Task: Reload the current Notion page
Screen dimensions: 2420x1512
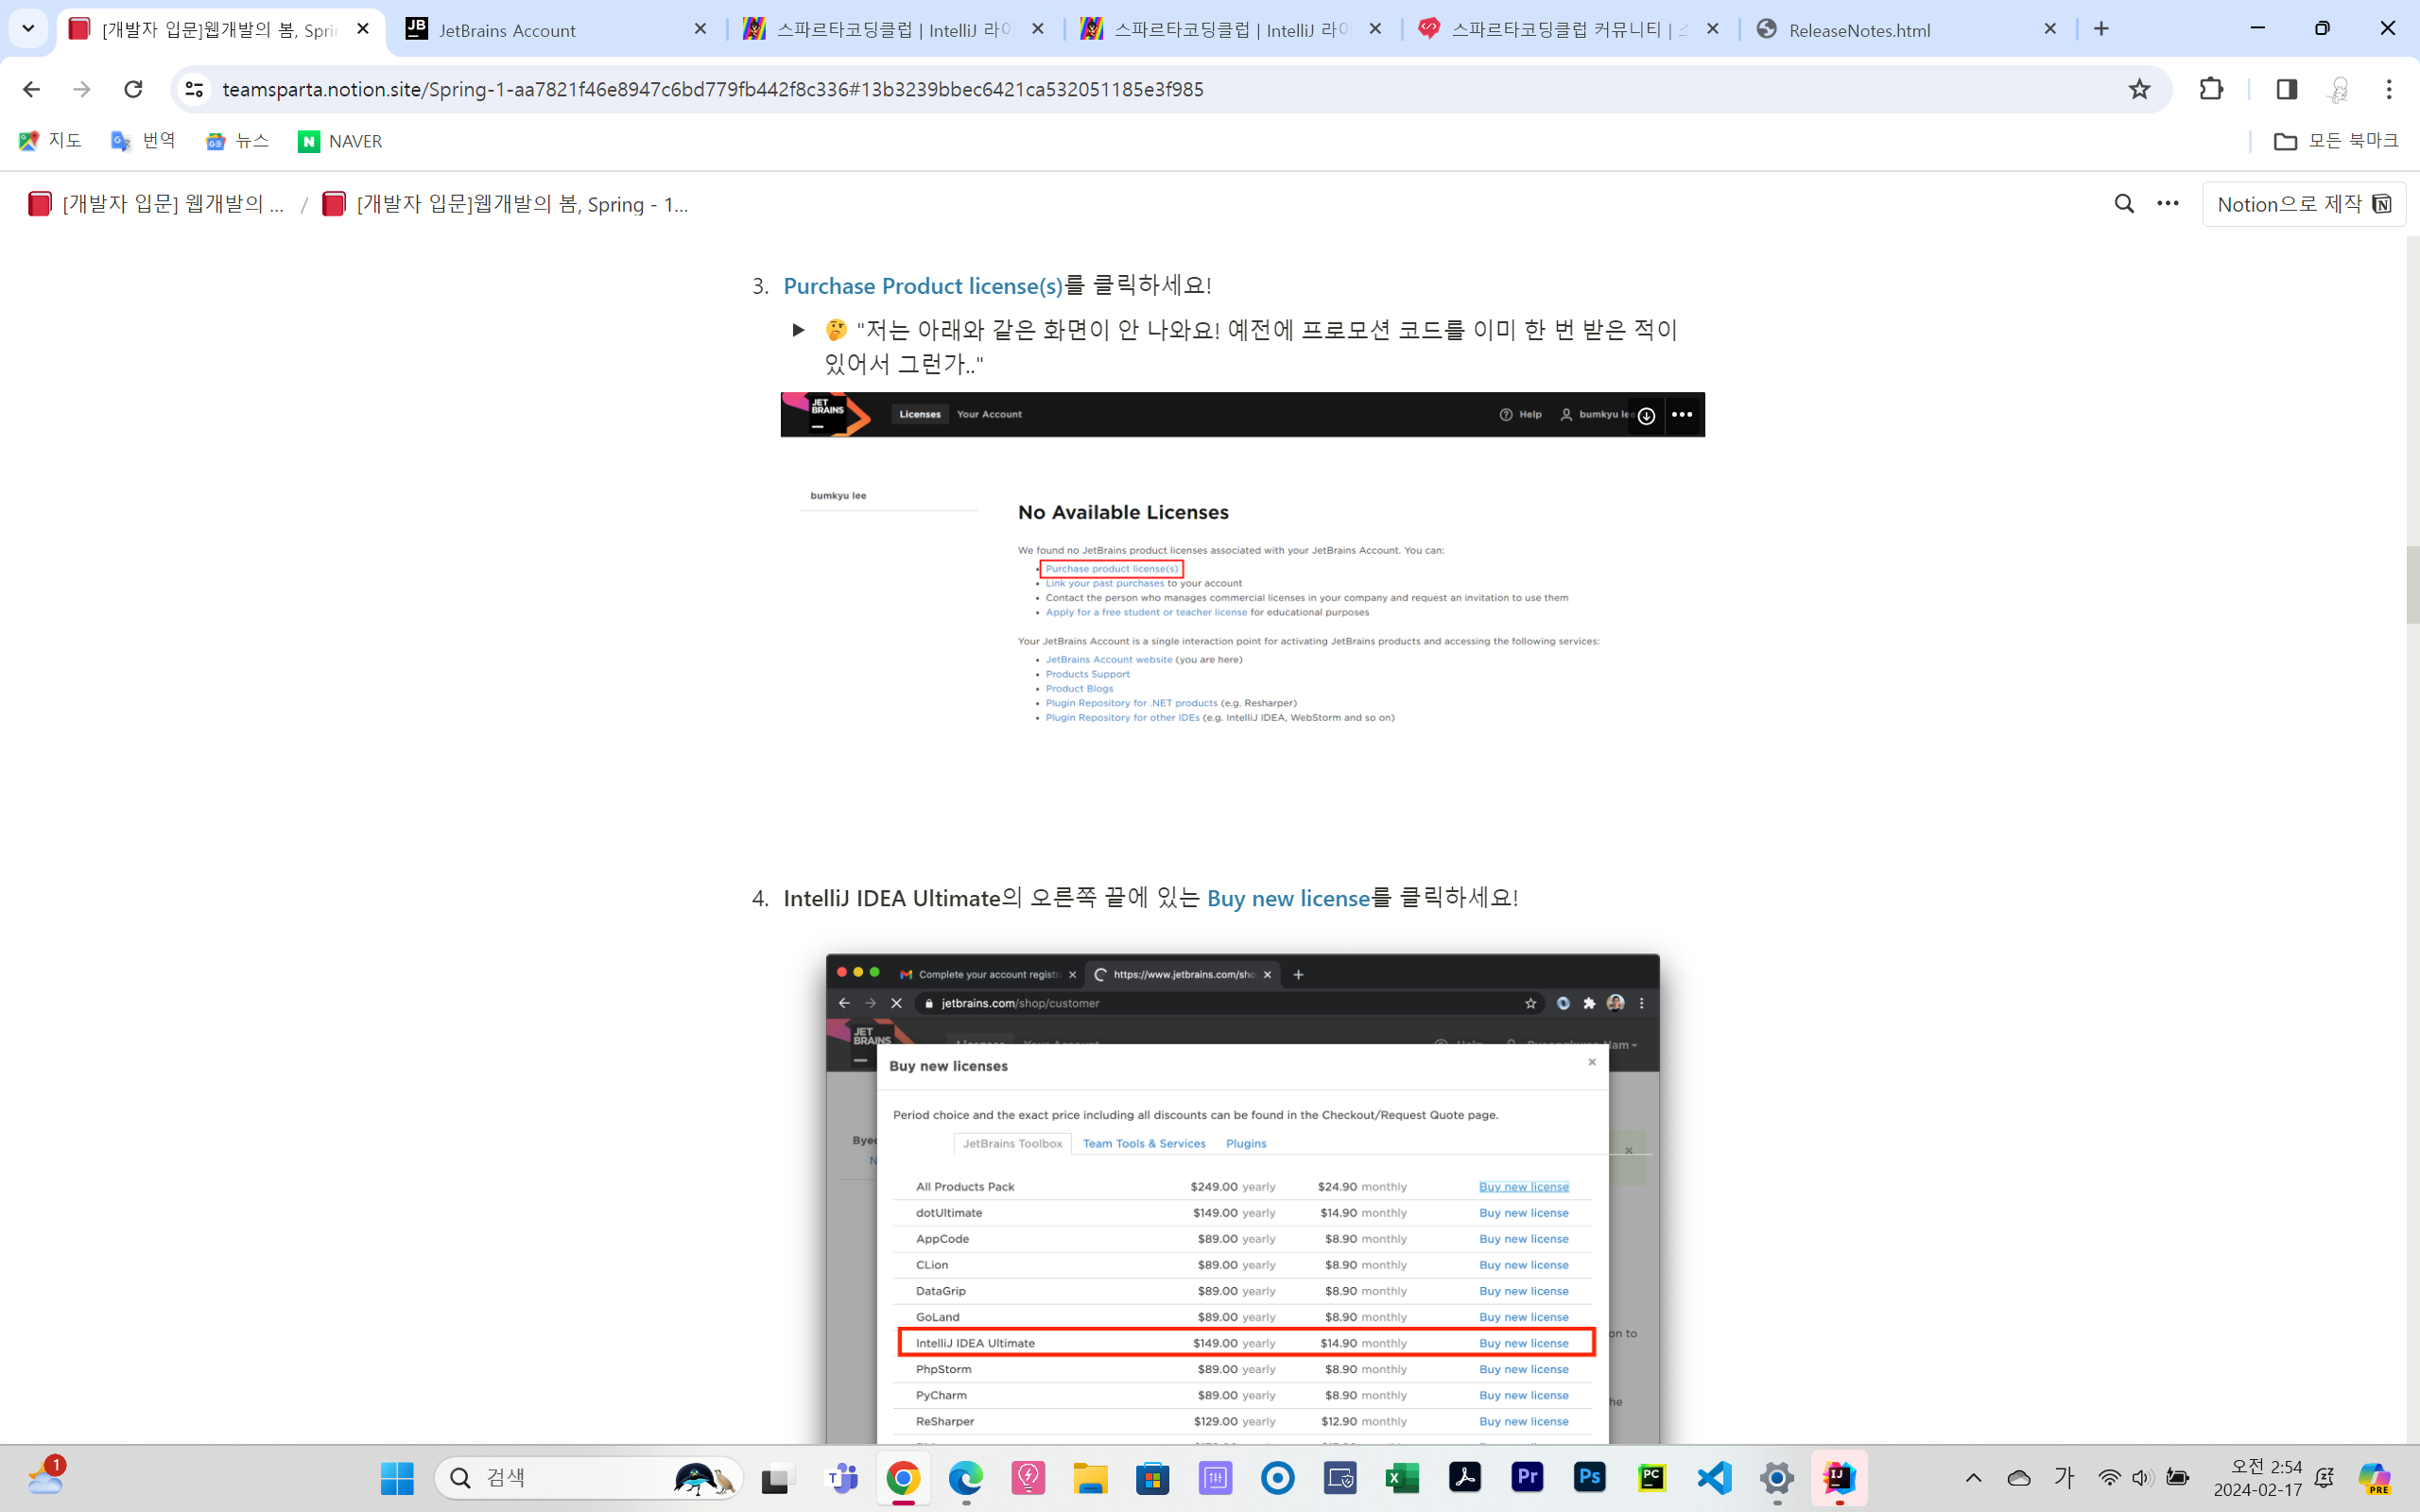Action: click(x=133, y=89)
